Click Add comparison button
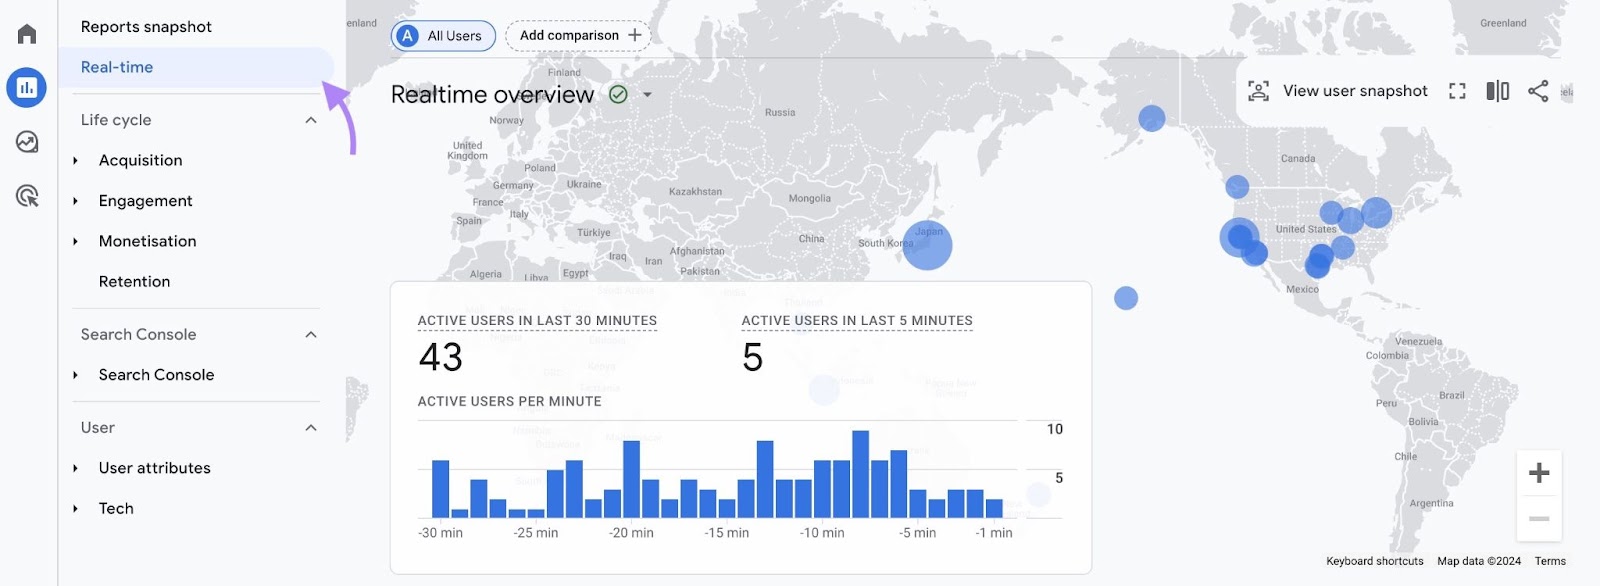1600x586 pixels. [579, 35]
